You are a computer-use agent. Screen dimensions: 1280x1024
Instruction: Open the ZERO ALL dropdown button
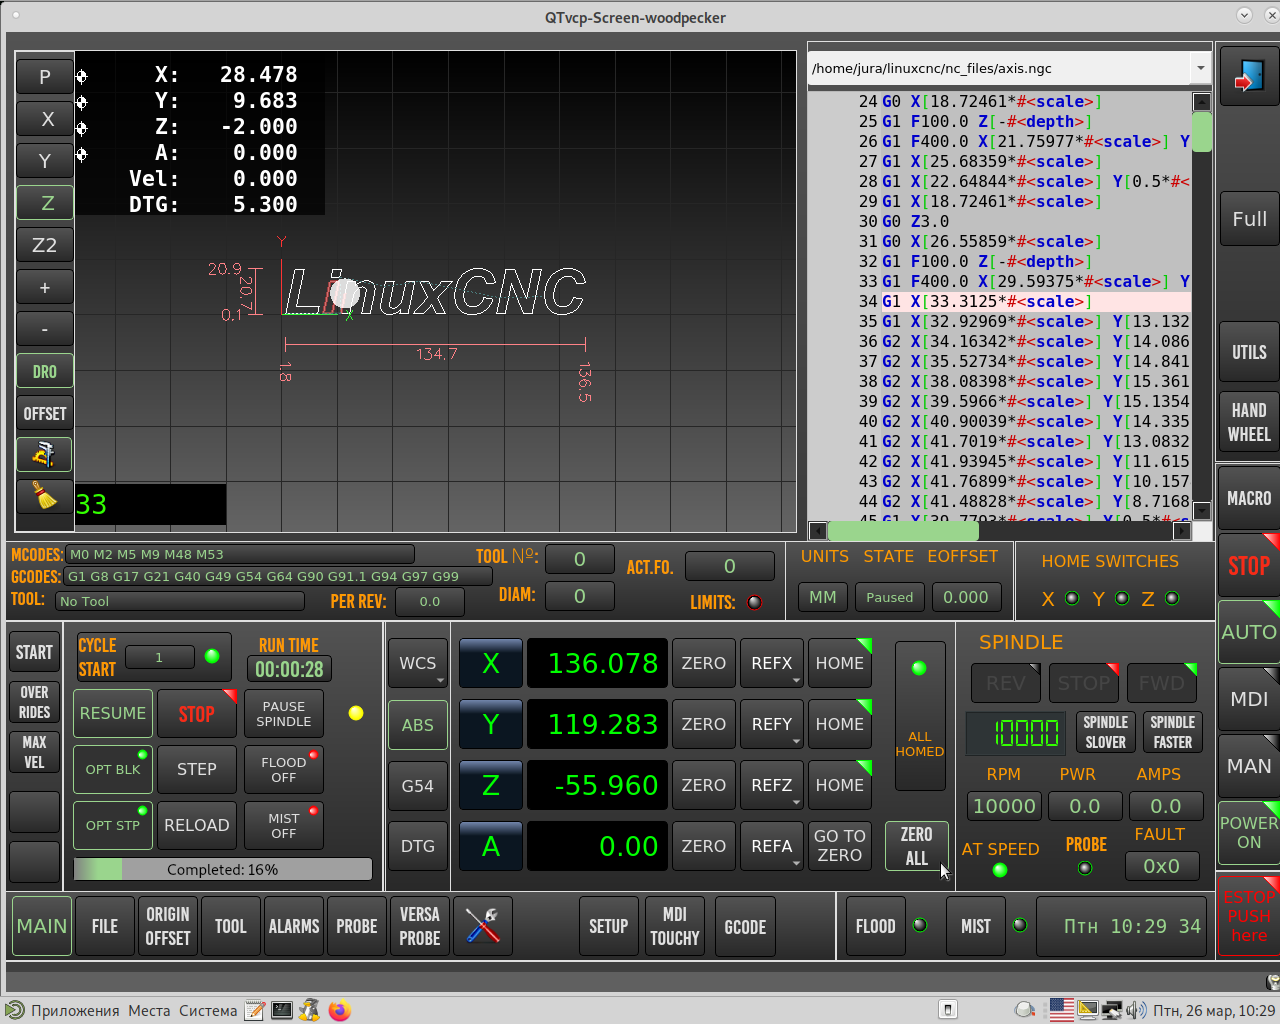coord(916,846)
